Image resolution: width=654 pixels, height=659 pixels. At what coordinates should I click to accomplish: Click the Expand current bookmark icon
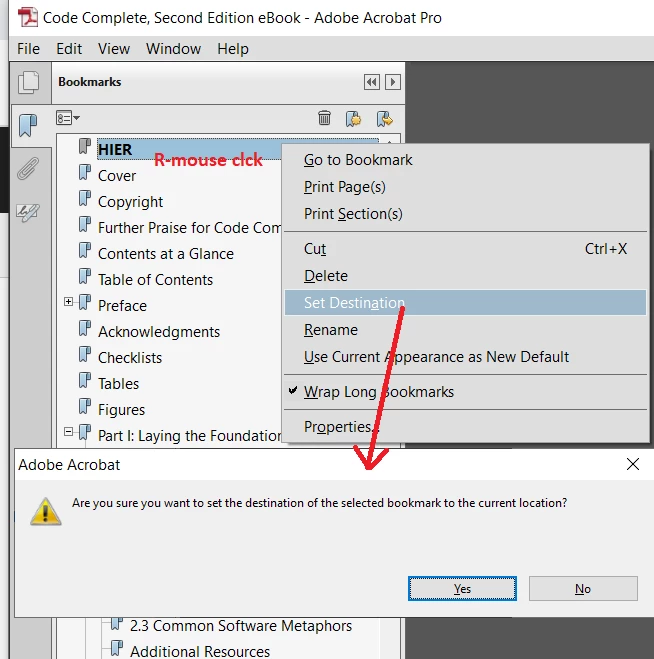(x=385, y=119)
